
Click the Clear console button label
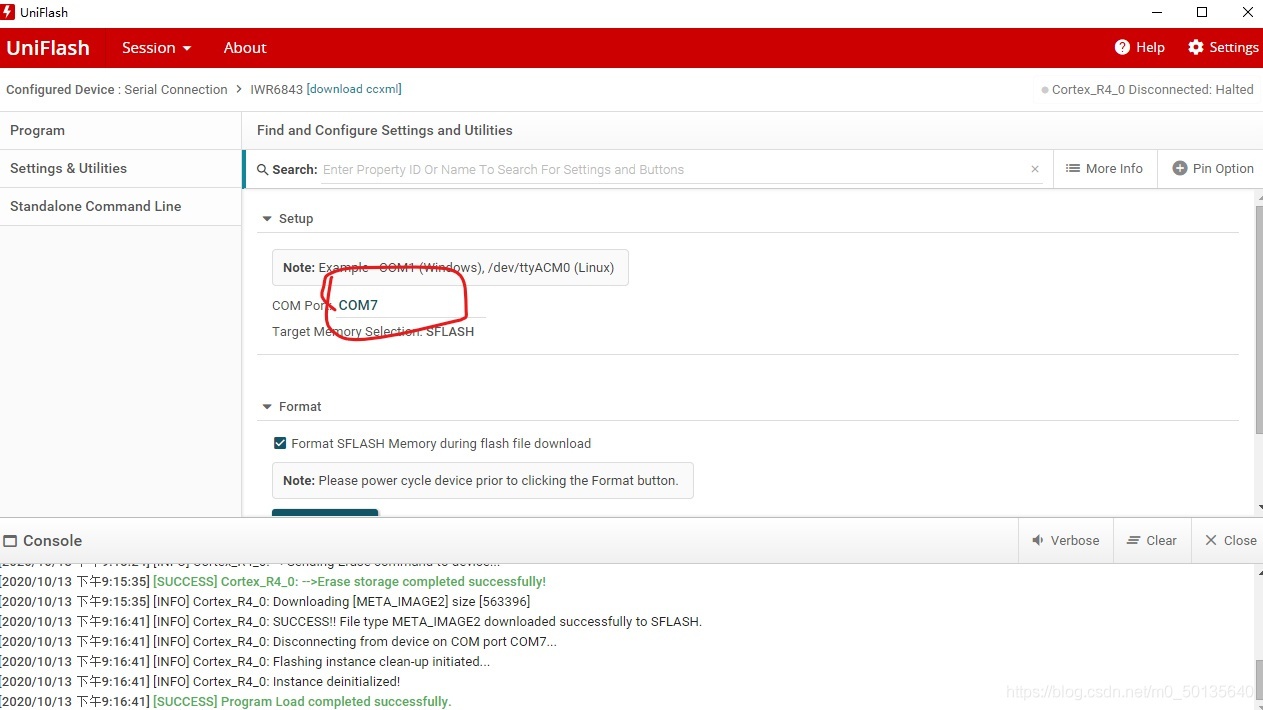1161,540
